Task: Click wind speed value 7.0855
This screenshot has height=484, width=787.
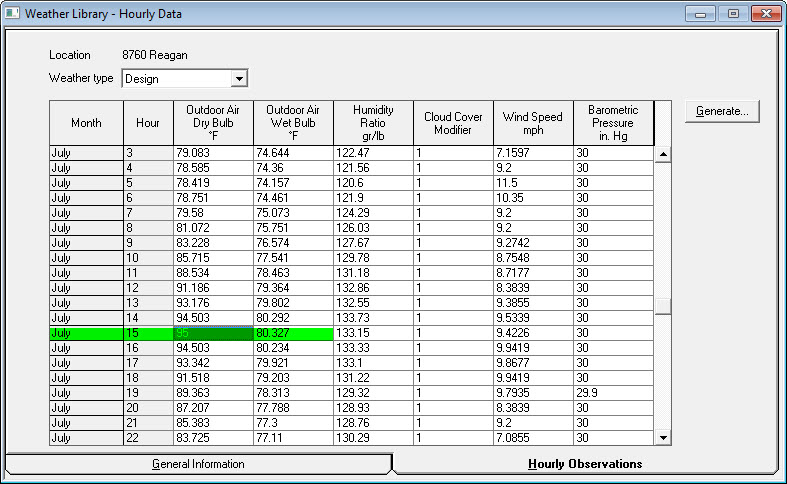Action: coord(533,438)
